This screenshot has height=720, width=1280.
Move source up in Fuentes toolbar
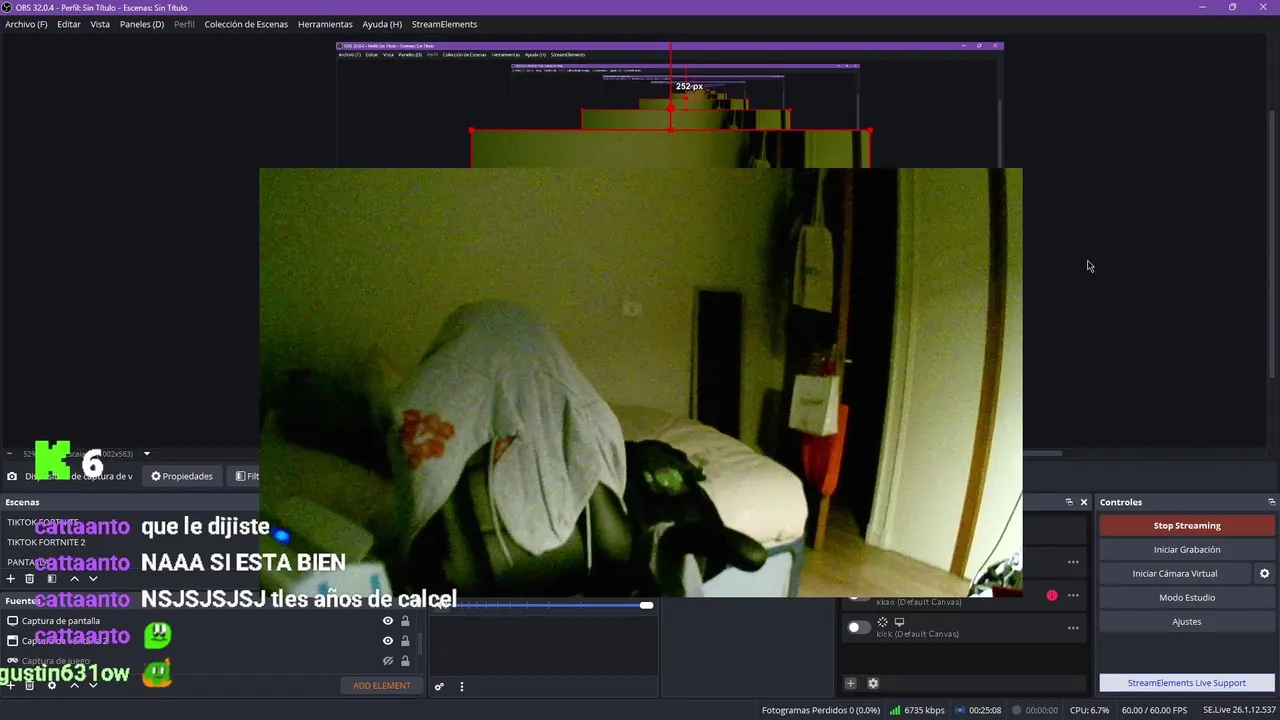[74, 685]
